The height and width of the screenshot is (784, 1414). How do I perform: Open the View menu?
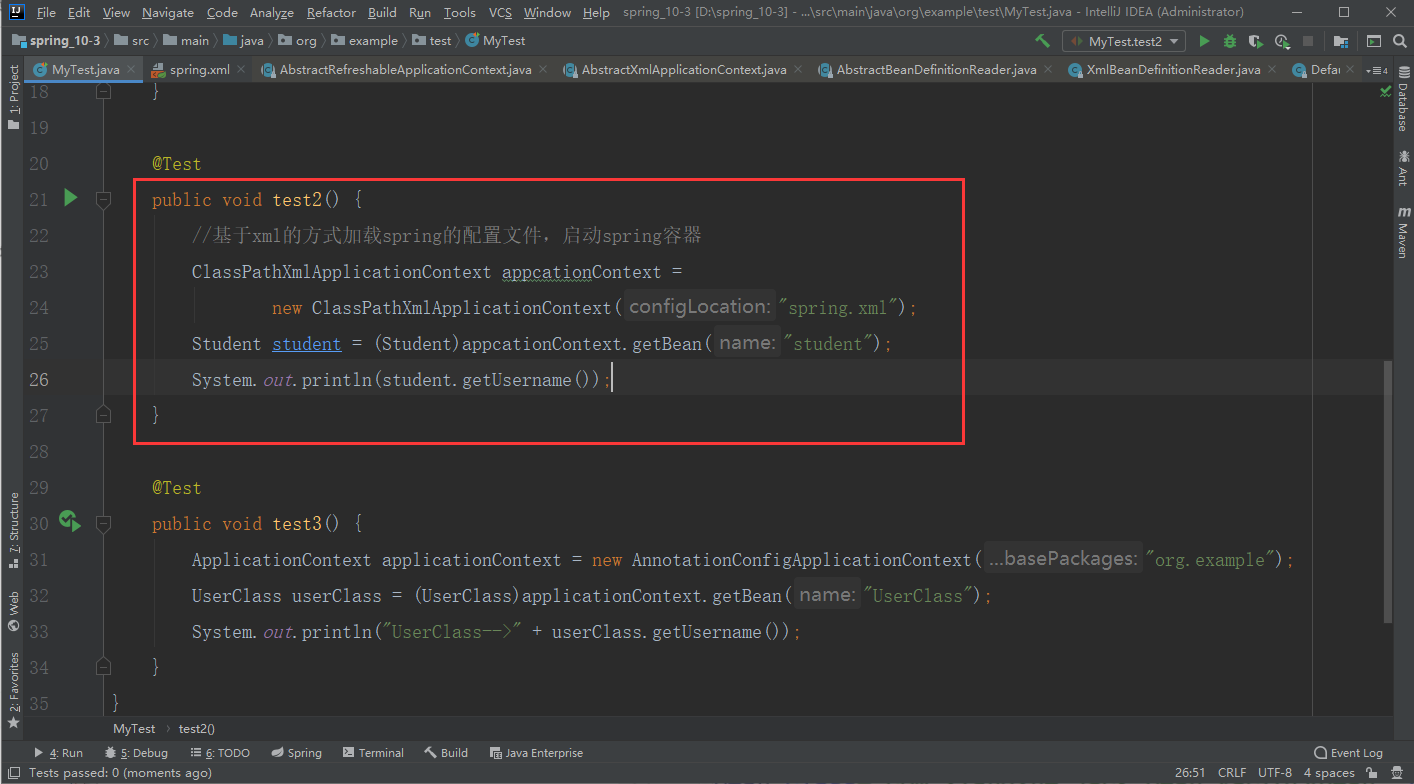coord(116,12)
